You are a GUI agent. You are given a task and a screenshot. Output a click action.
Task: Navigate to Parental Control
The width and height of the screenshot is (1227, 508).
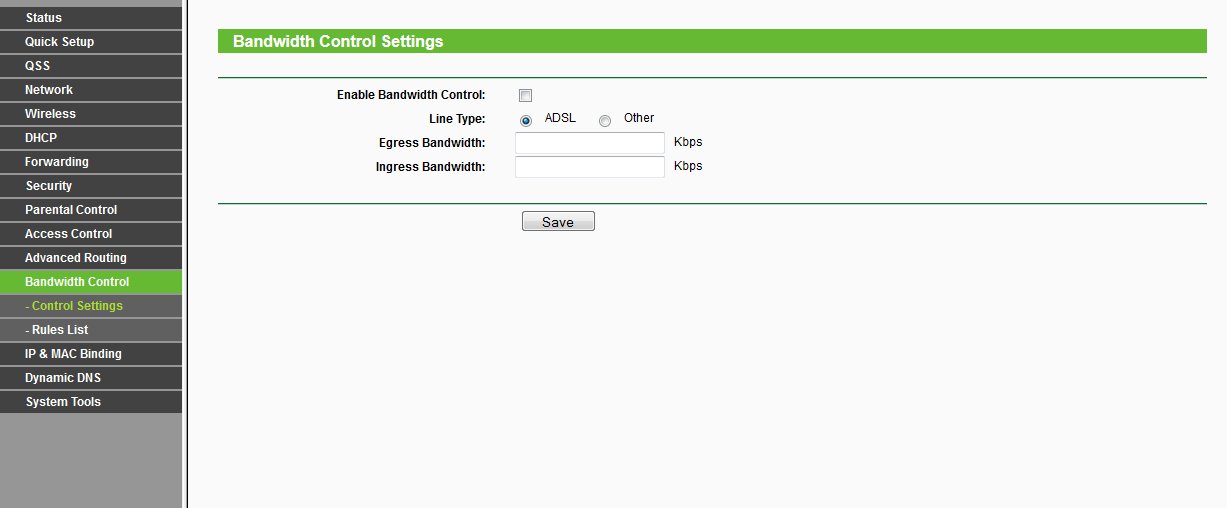71,210
